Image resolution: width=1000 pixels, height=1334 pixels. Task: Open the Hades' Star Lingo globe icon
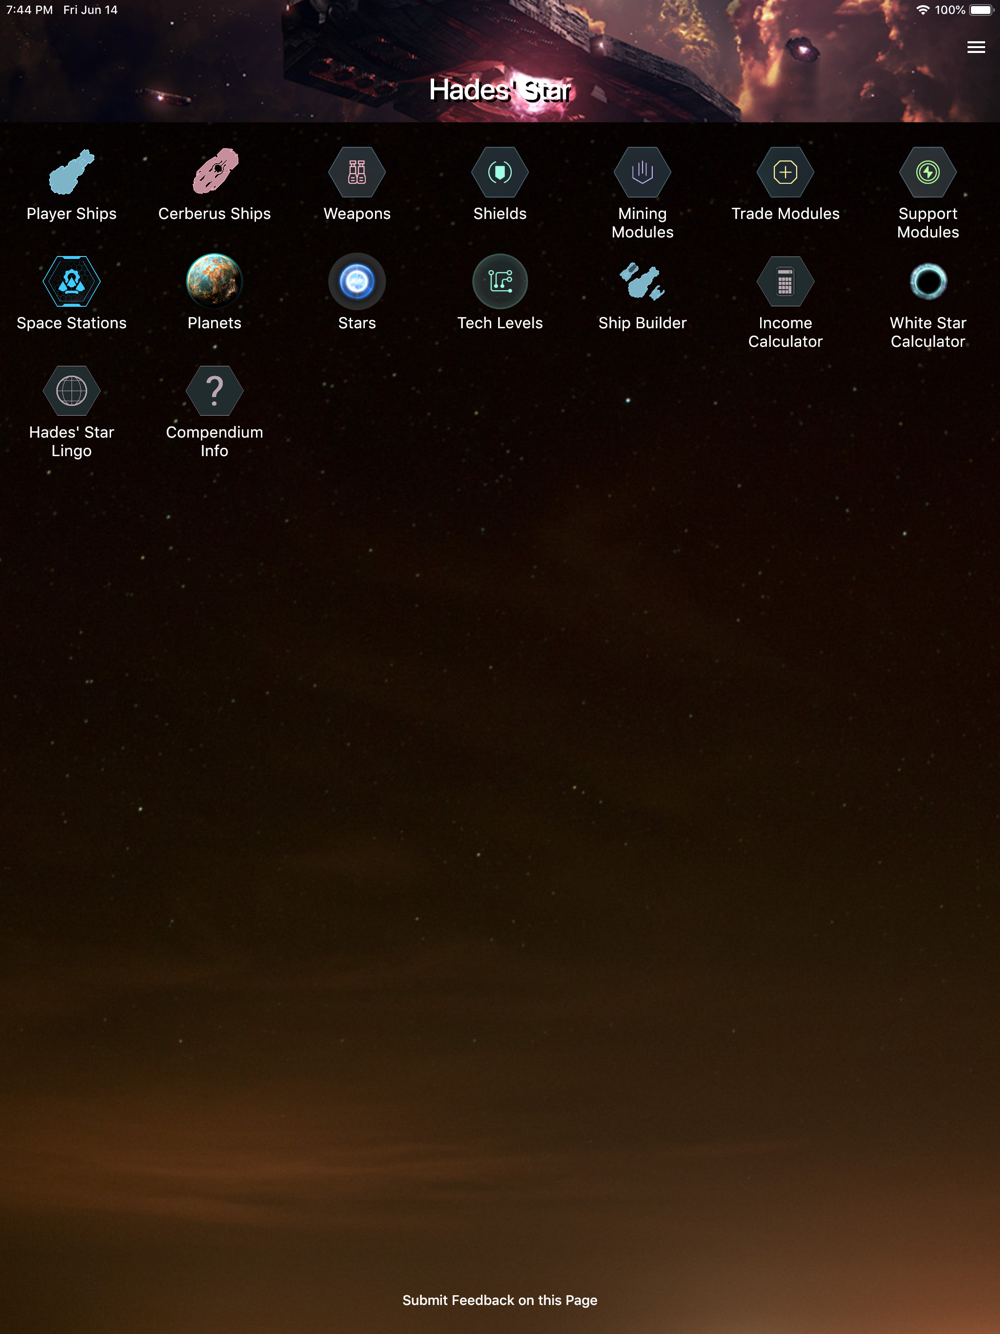pos(71,391)
